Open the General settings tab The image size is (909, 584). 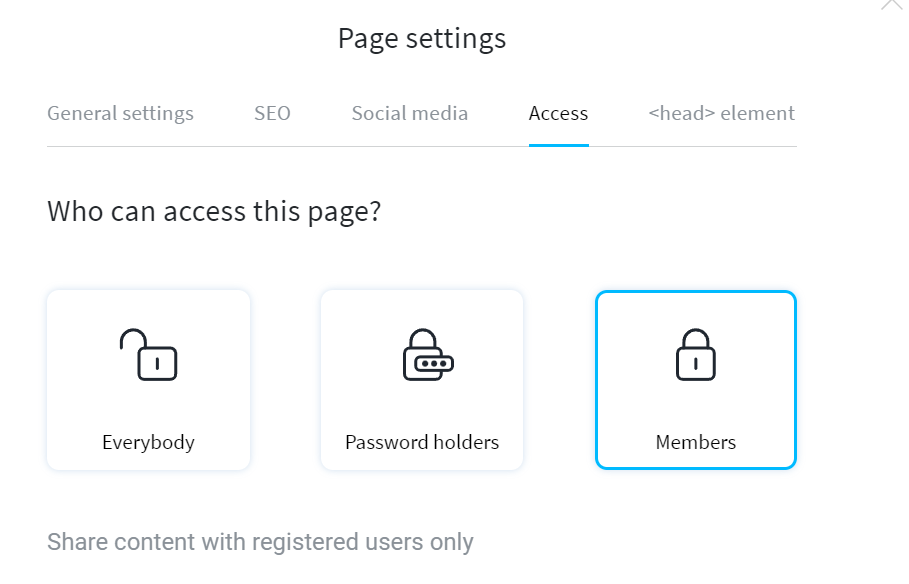click(121, 113)
